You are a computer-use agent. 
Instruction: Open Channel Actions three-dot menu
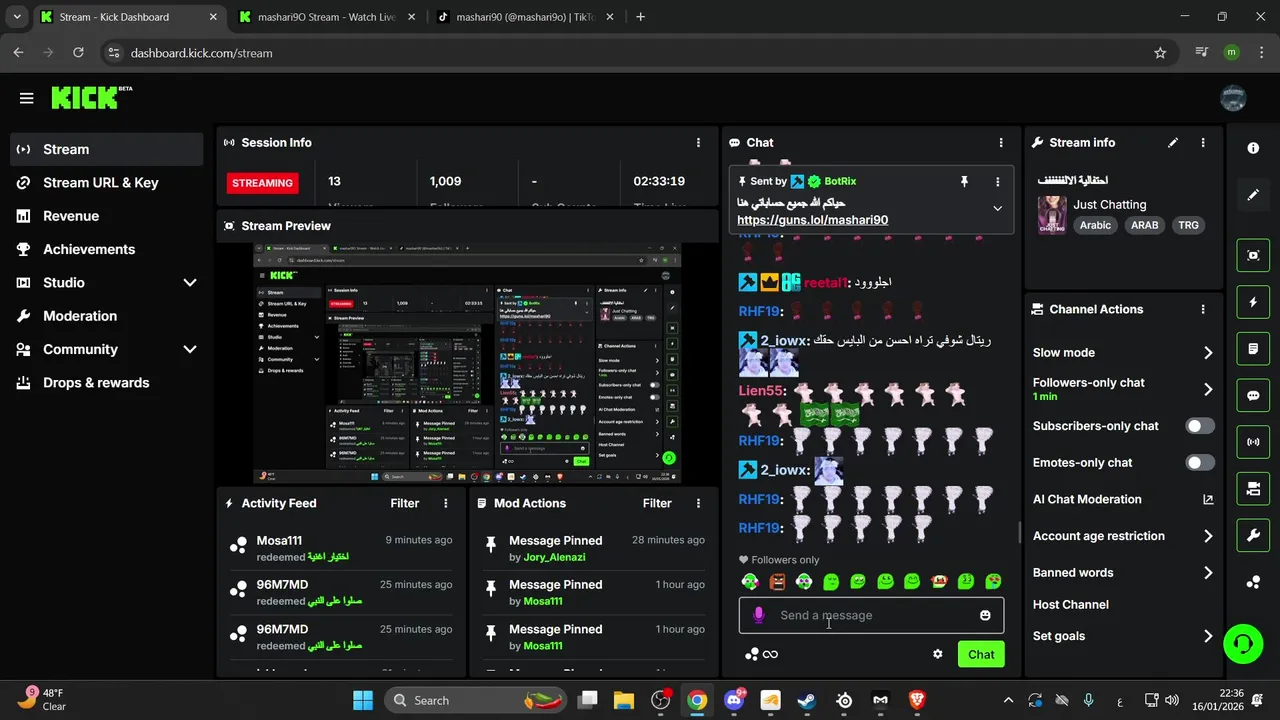(x=1203, y=310)
